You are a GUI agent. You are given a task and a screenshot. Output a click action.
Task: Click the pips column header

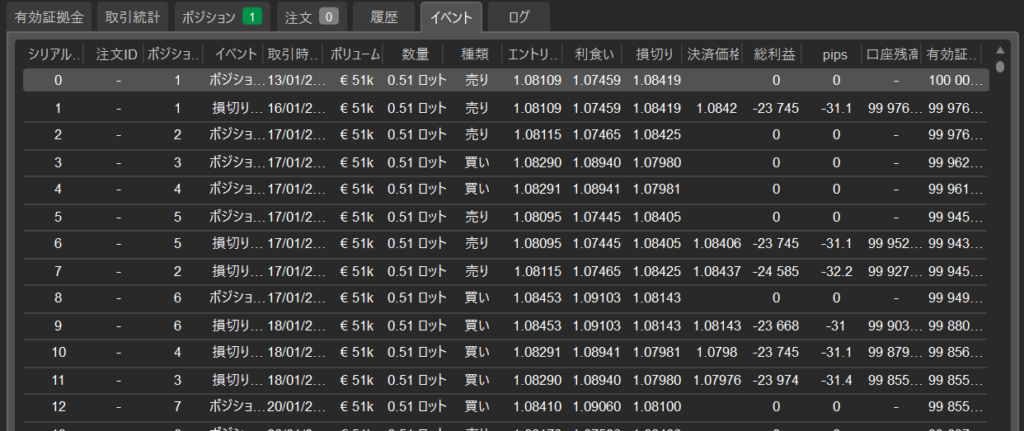836,53
